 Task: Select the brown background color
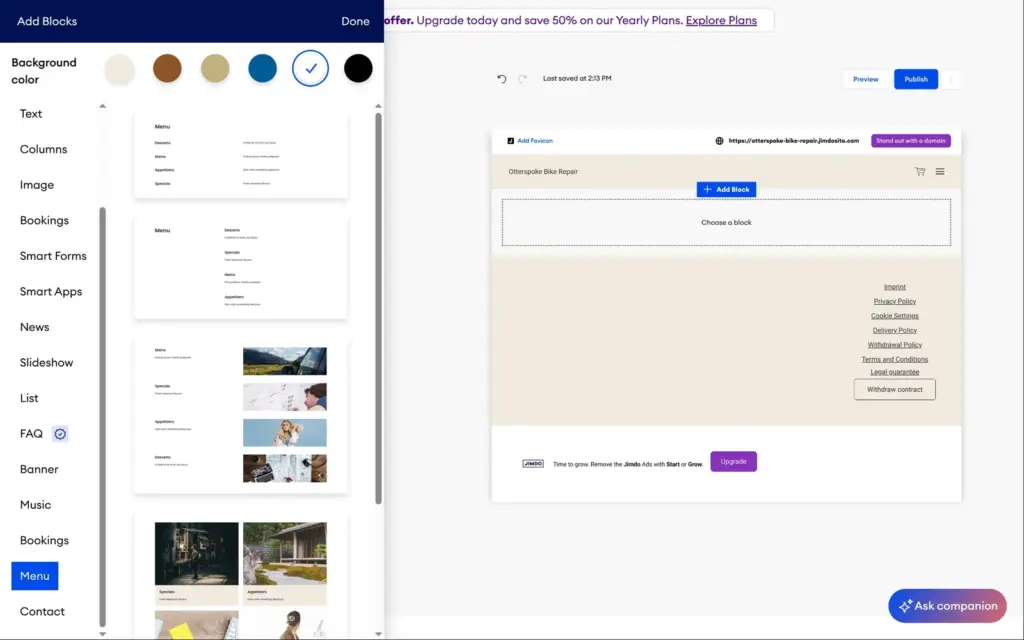pyautogui.click(x=167, y=69)
